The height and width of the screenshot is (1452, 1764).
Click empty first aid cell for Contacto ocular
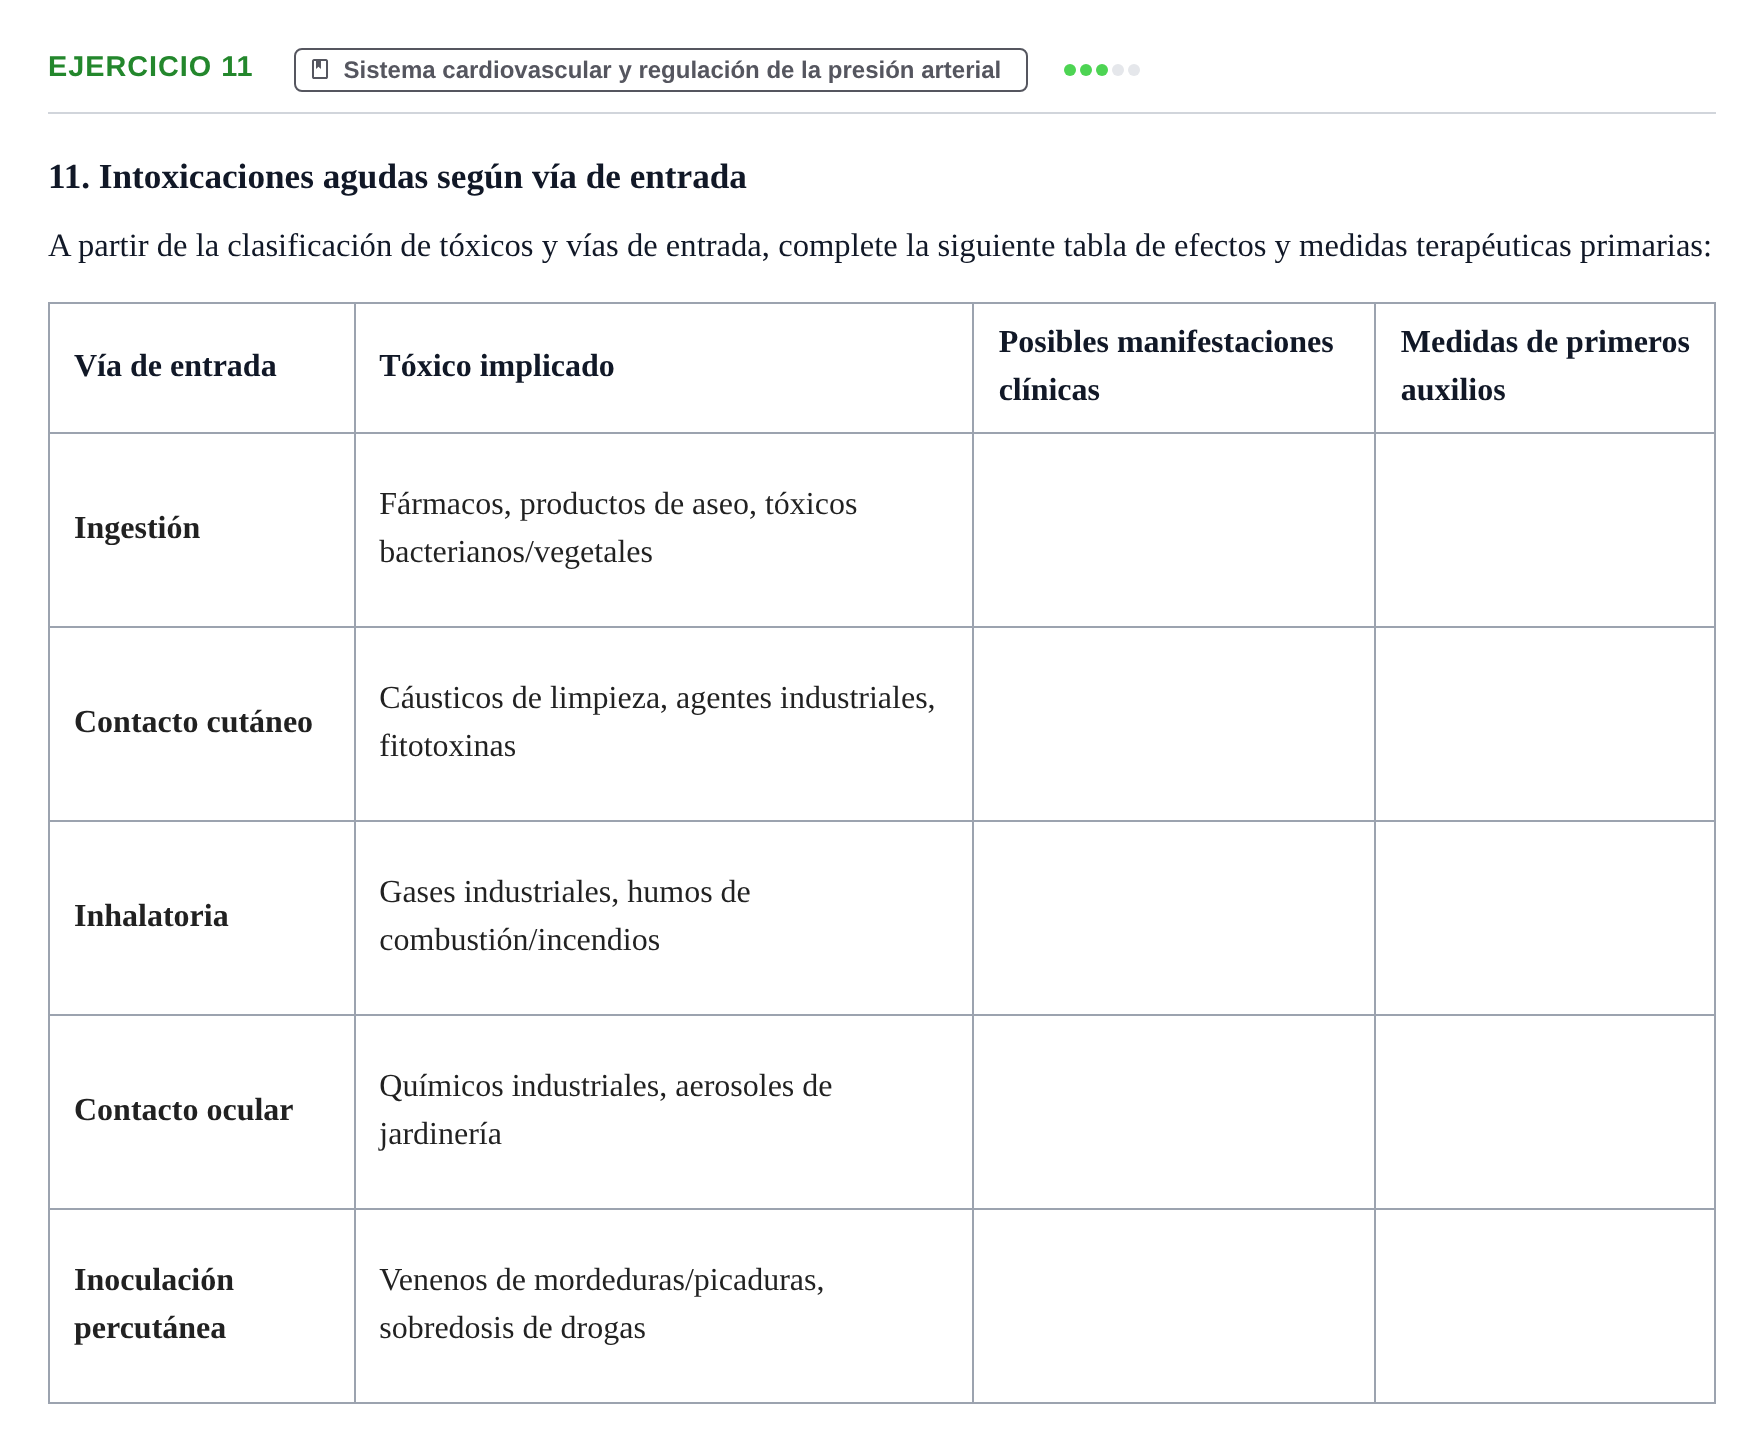(x=1545, y=1112)
